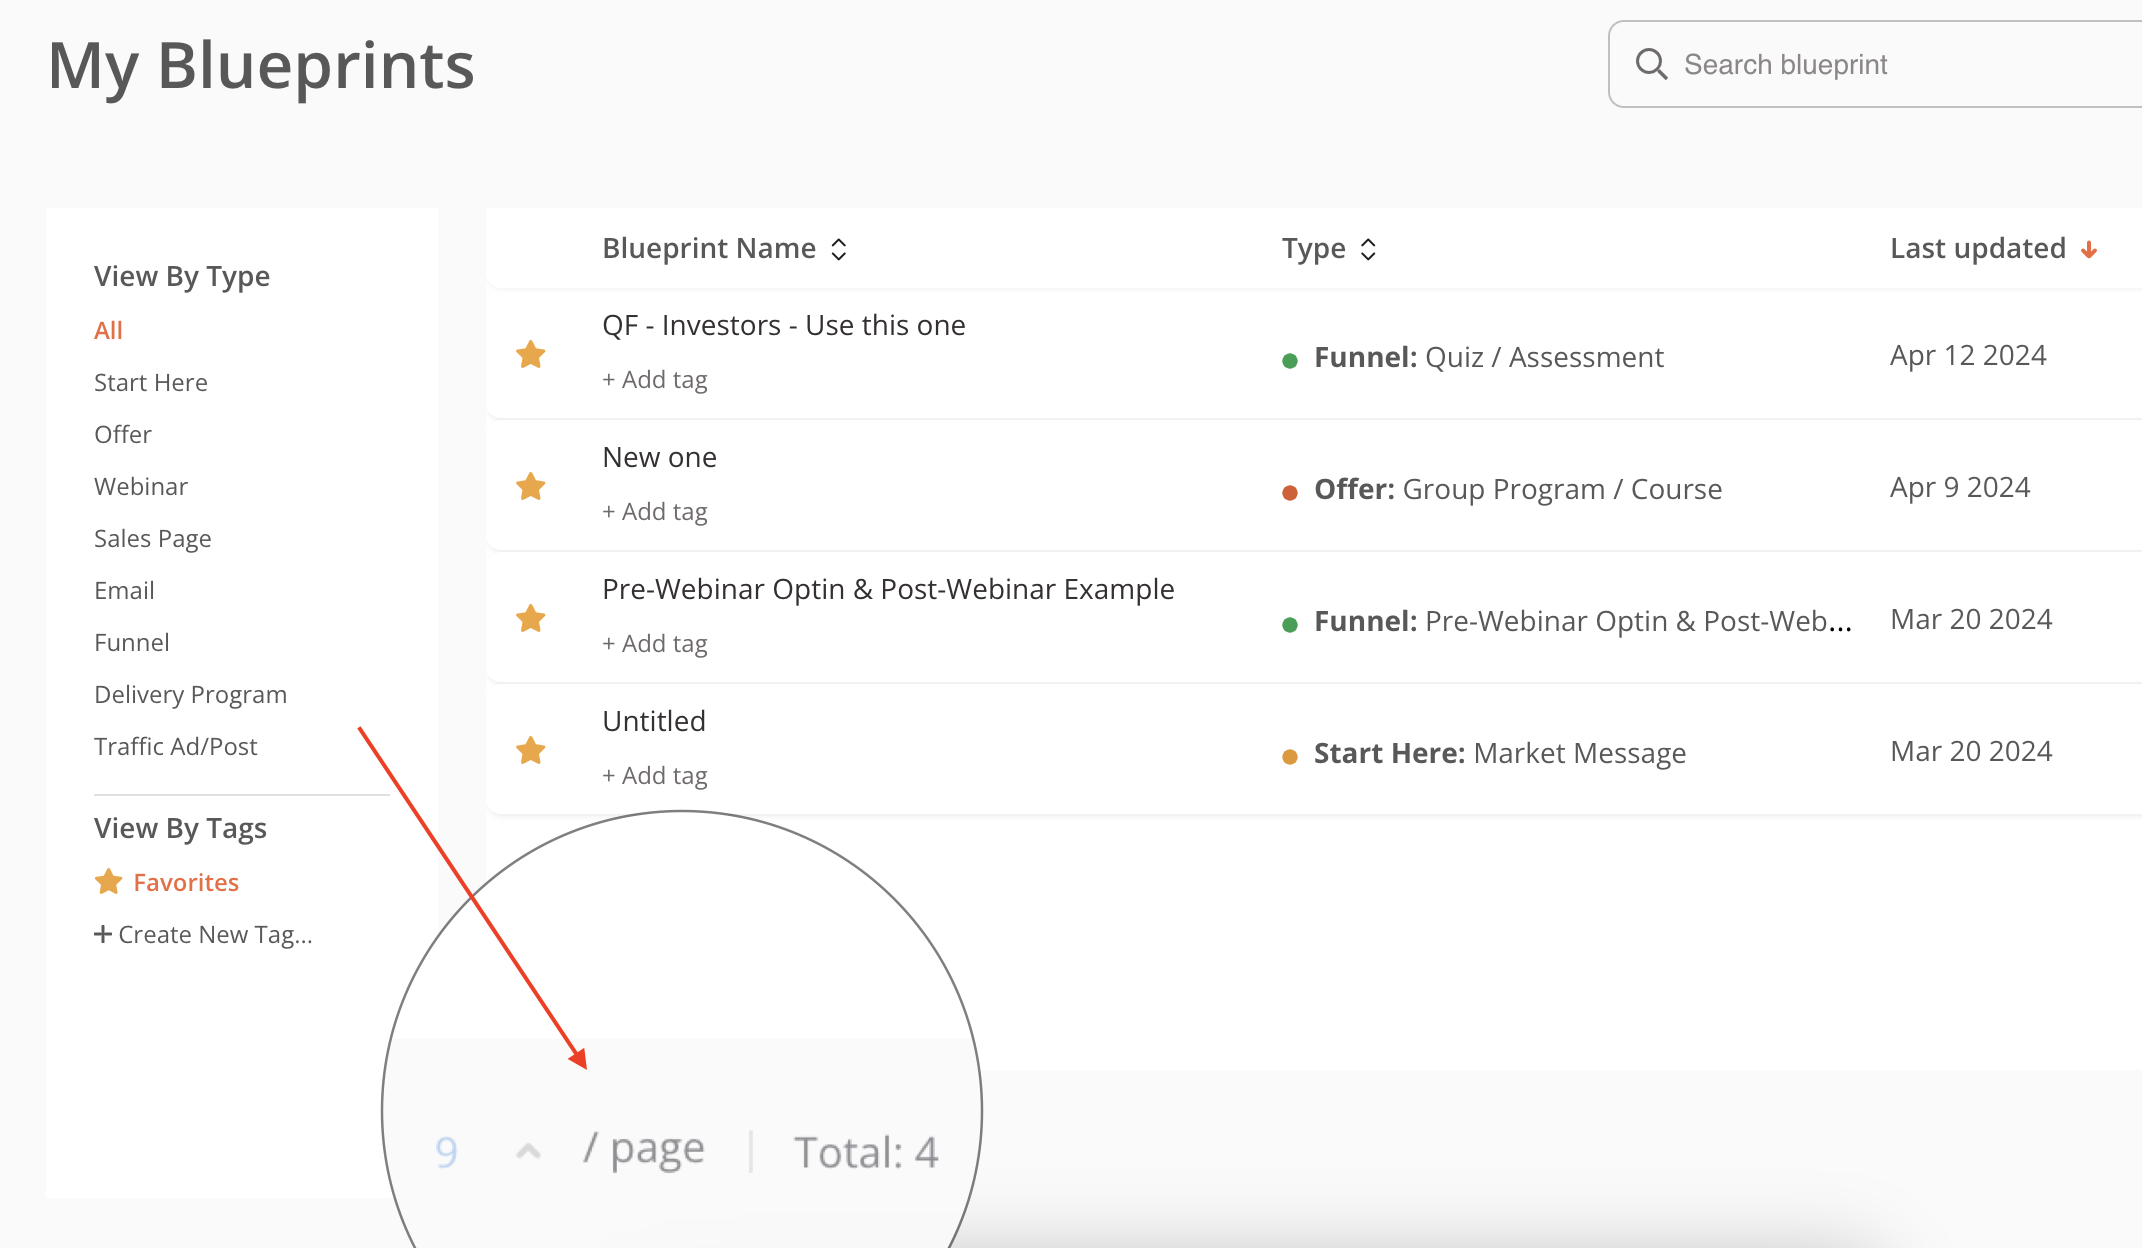Click the Type column sort arrows

1368,249
